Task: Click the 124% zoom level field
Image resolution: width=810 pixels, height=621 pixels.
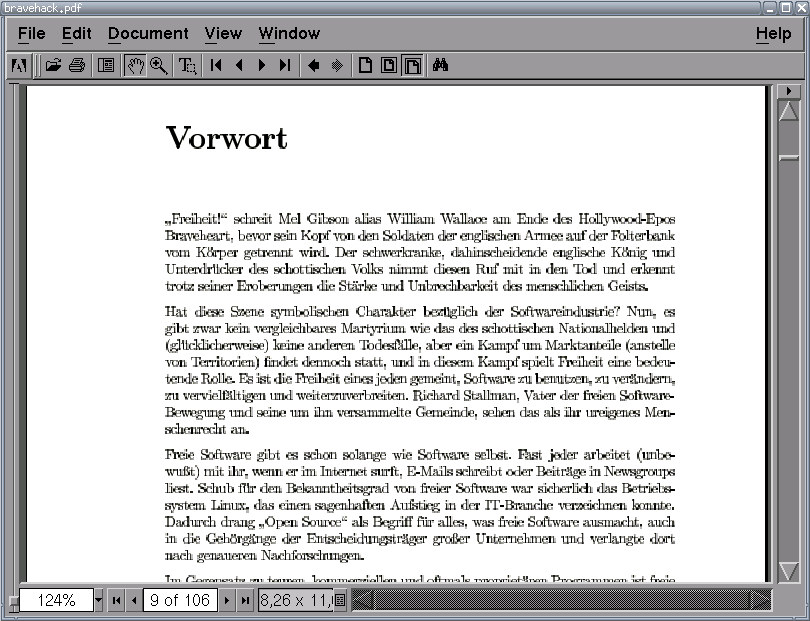Action: 56,600
